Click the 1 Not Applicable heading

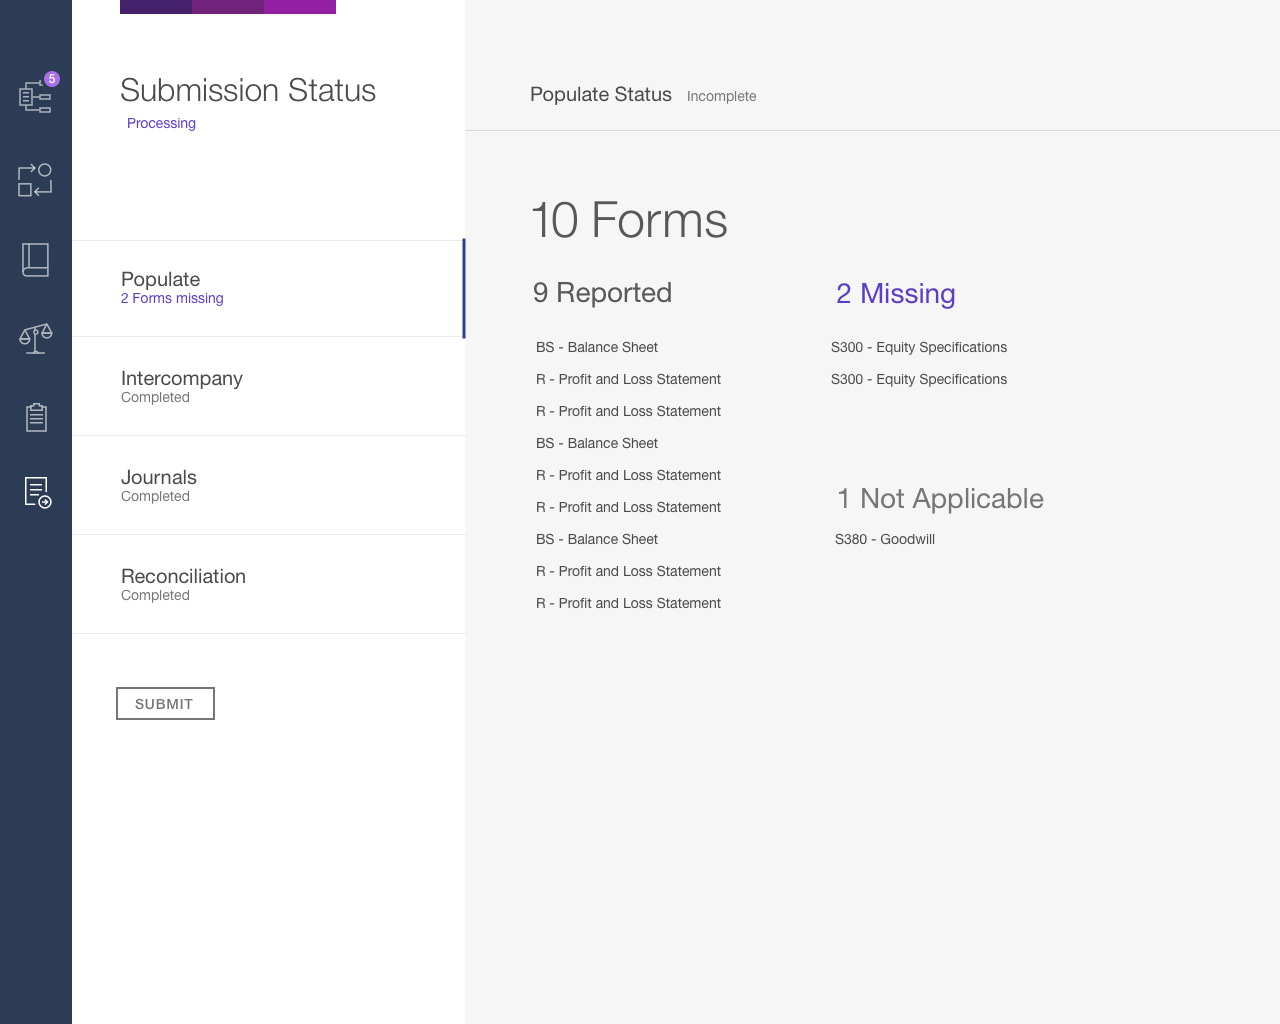940,498
